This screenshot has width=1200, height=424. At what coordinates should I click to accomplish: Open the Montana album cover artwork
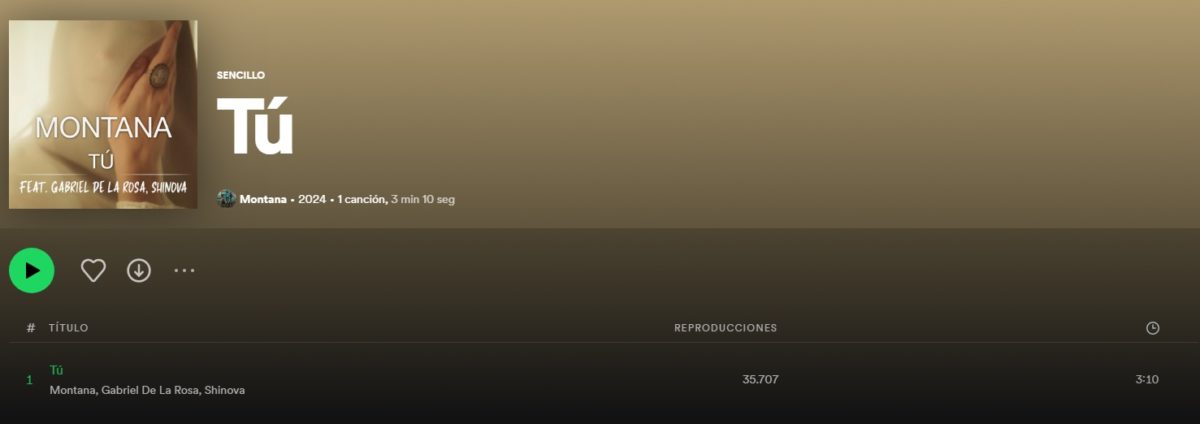point(103,114)
